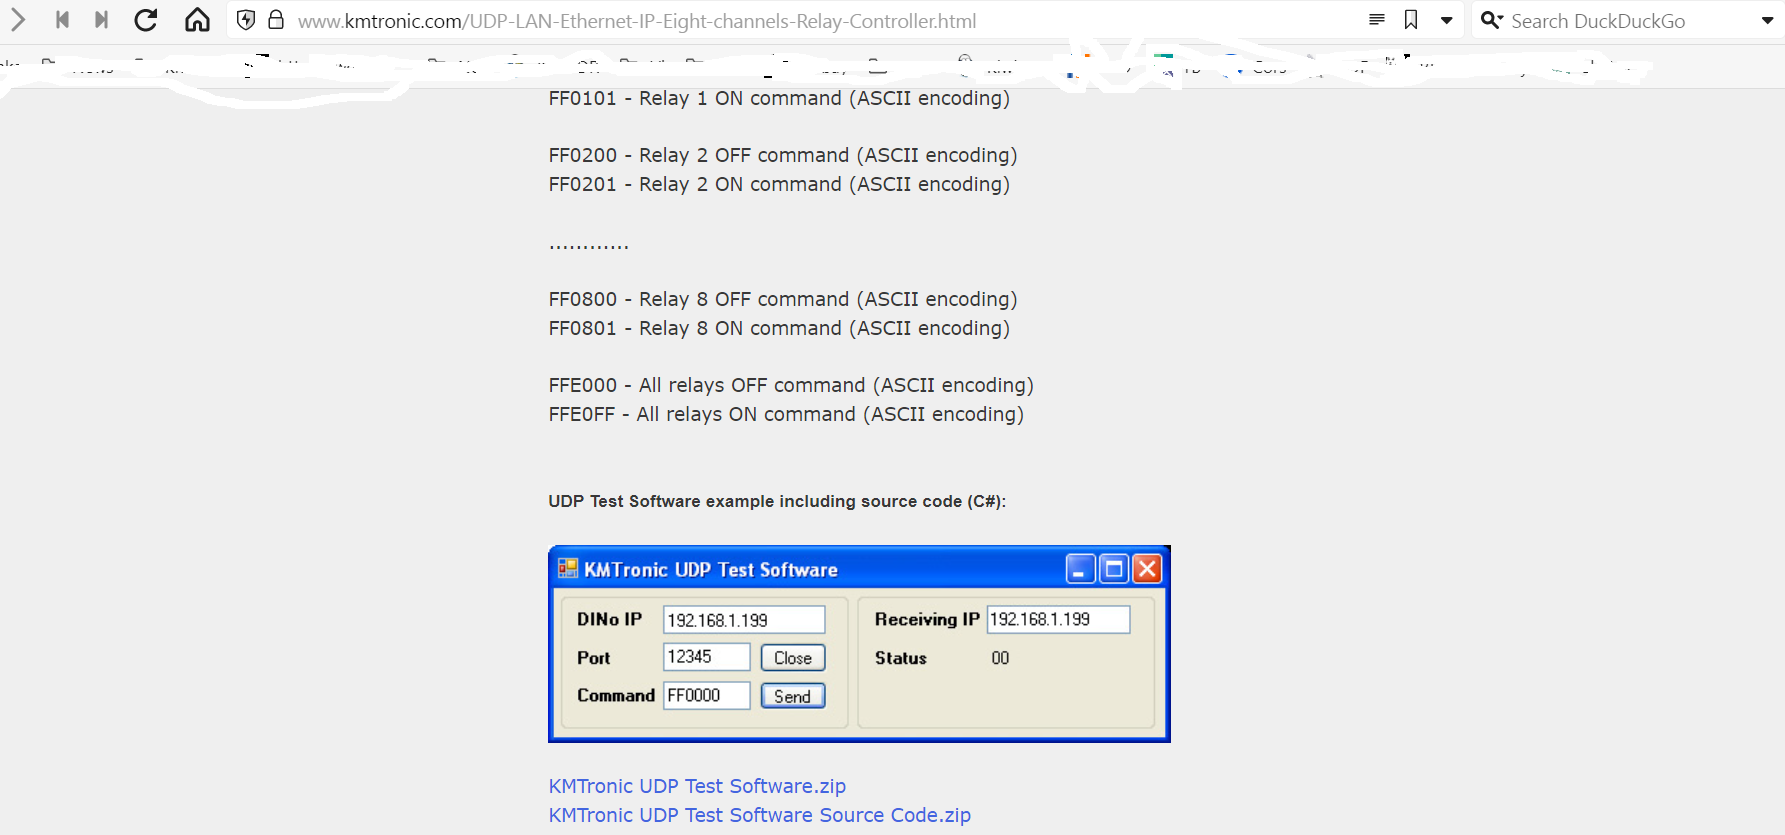Download KMTronic UDP Test Software.zip
The height and width of the screenshot is (835, 1785).
pyautogui.click(x=697, y=786)
